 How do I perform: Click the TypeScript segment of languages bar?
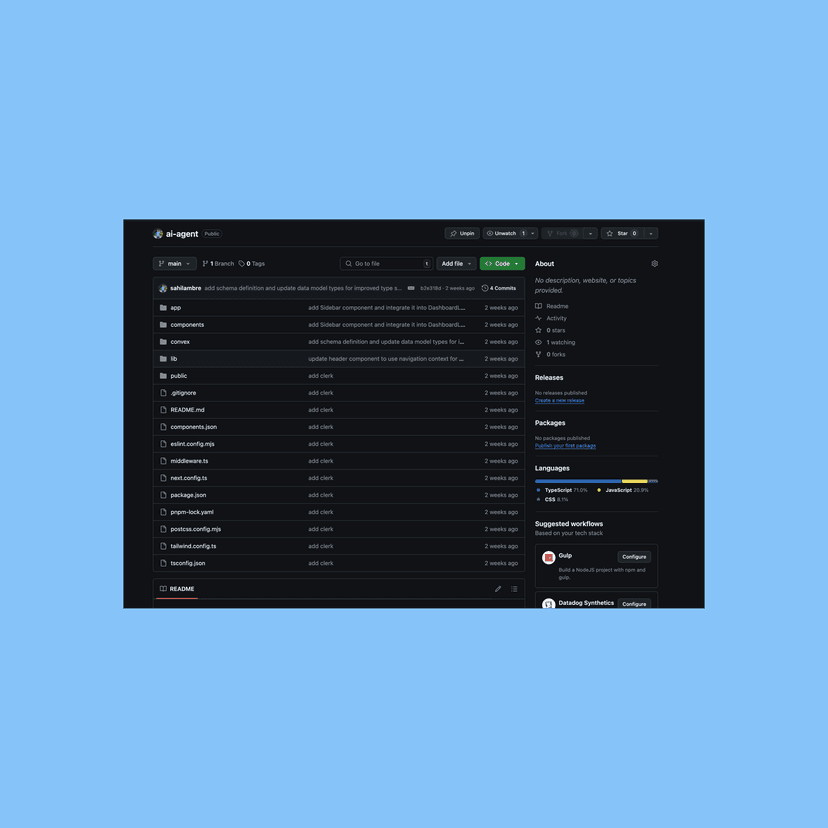coord(578,481)
